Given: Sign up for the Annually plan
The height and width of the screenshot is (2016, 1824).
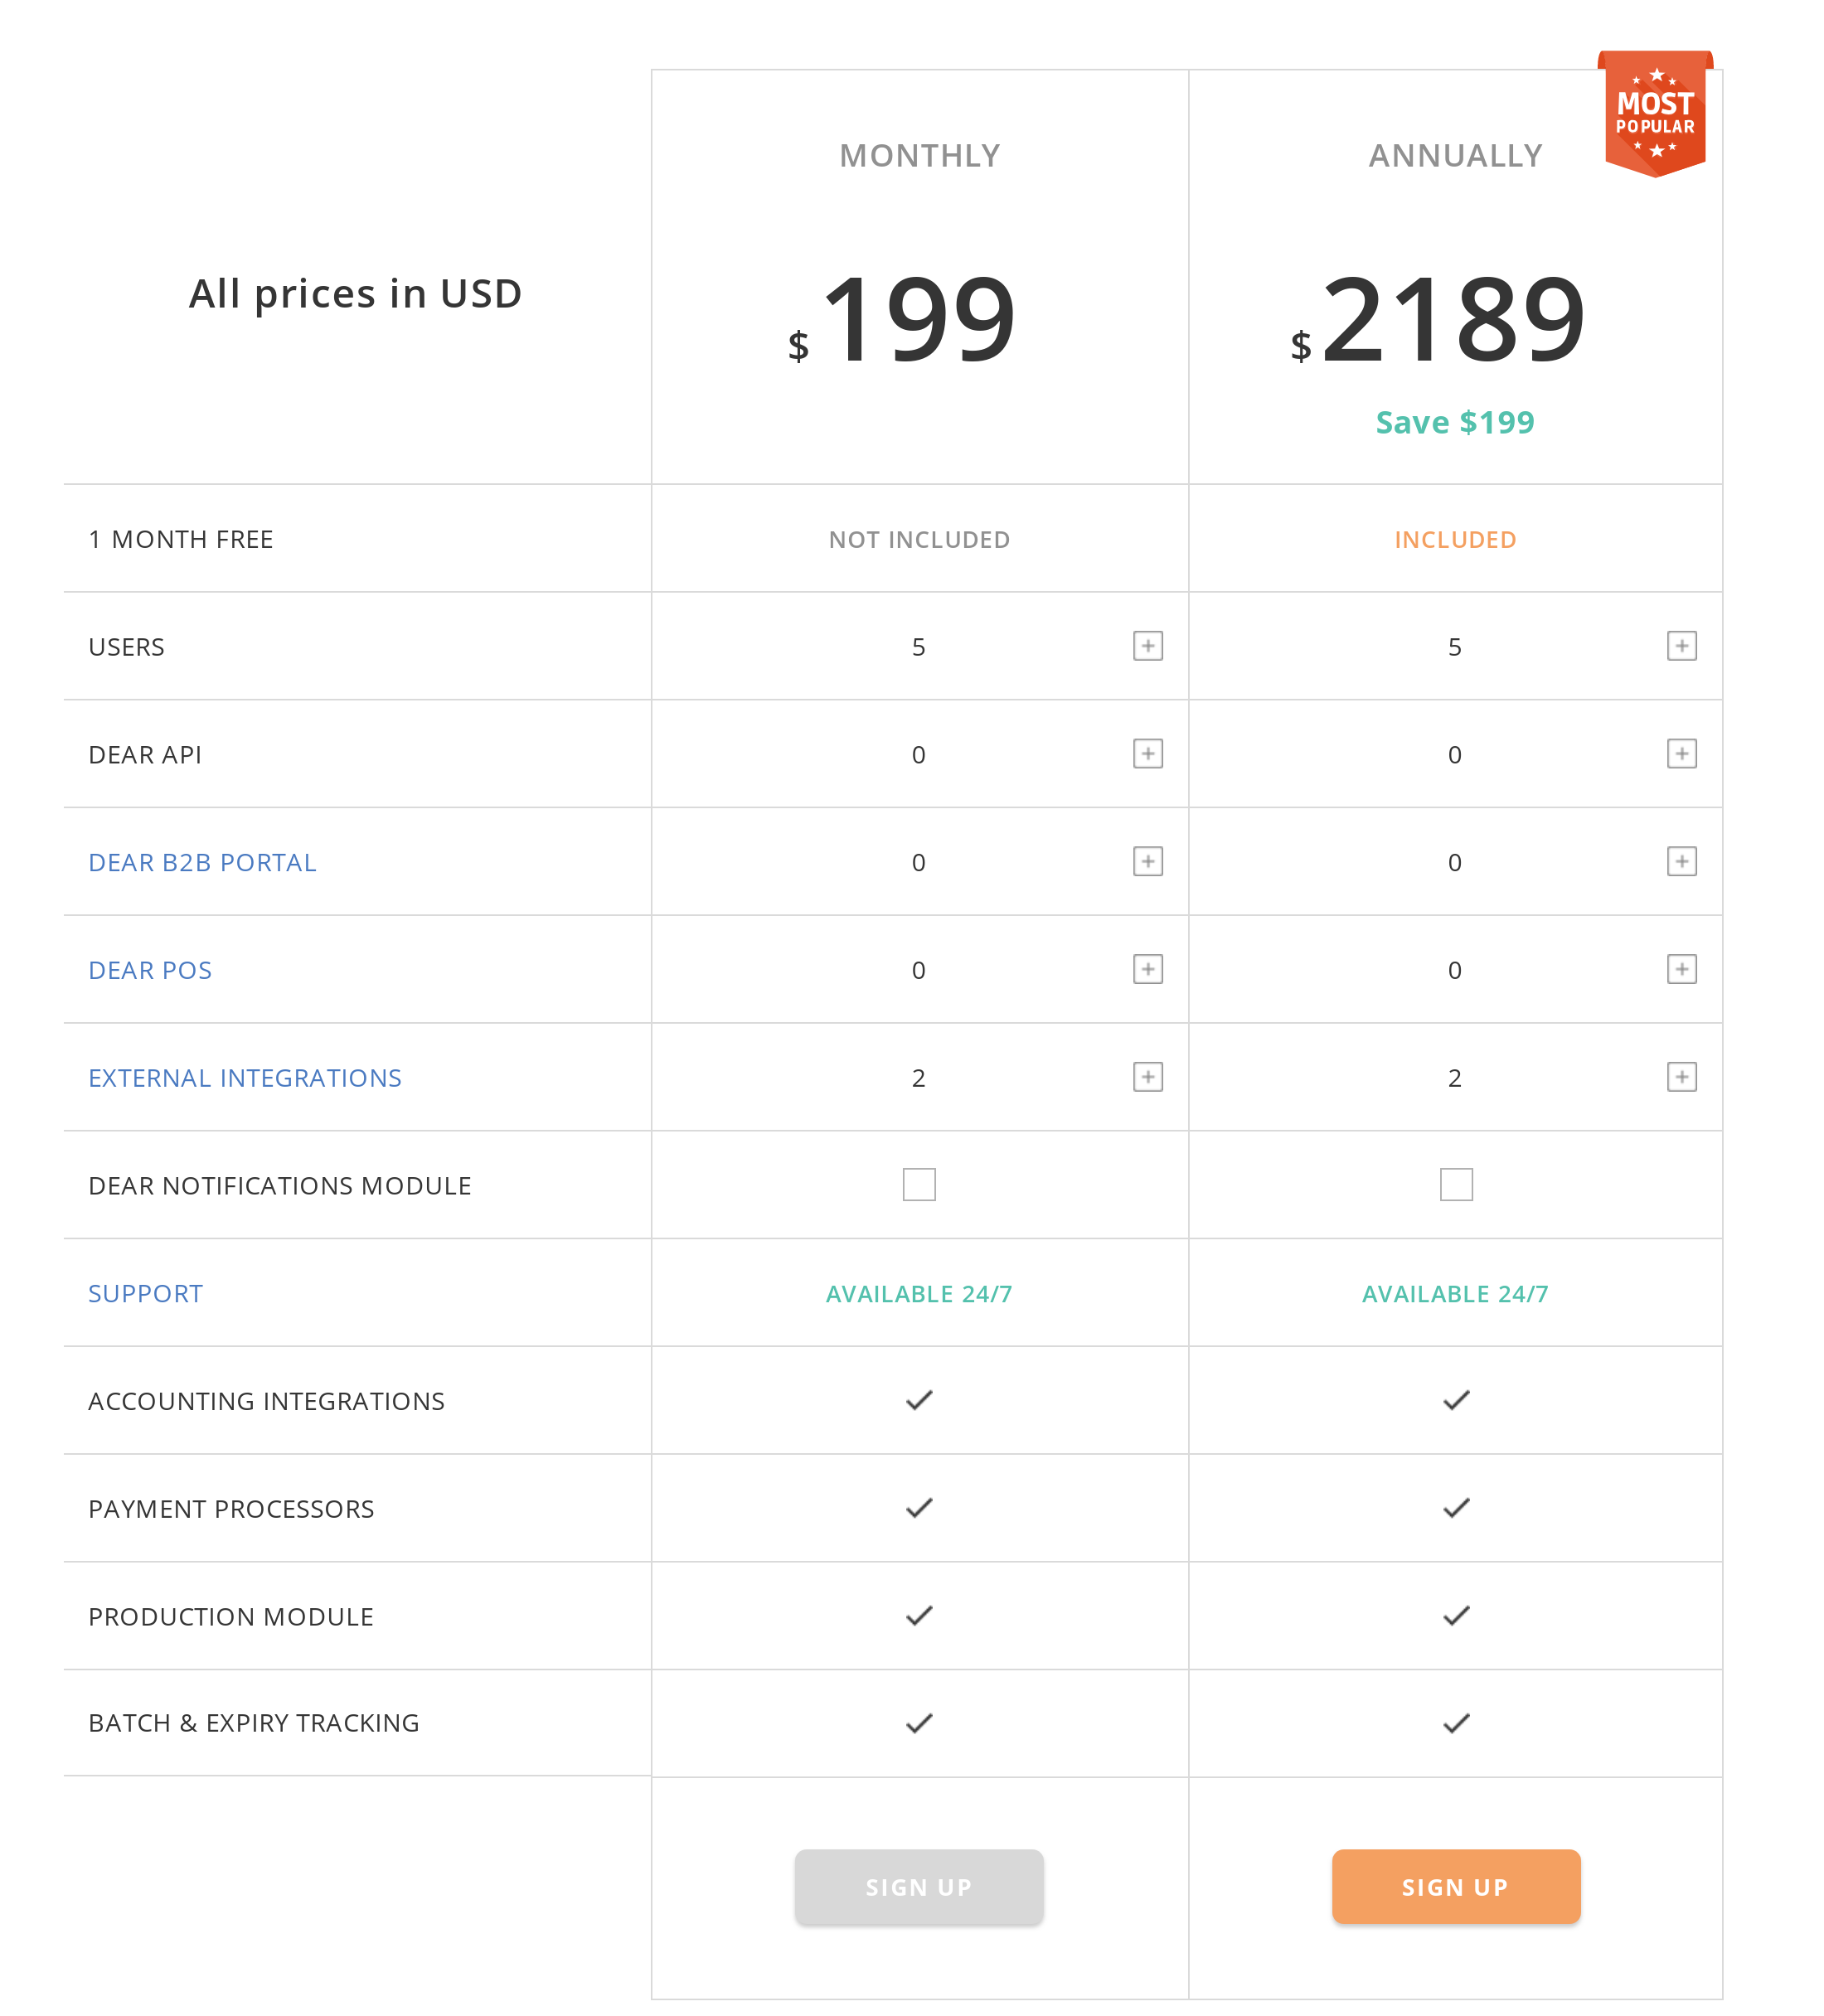Looking at the screenshot, I should 1456,1886.
